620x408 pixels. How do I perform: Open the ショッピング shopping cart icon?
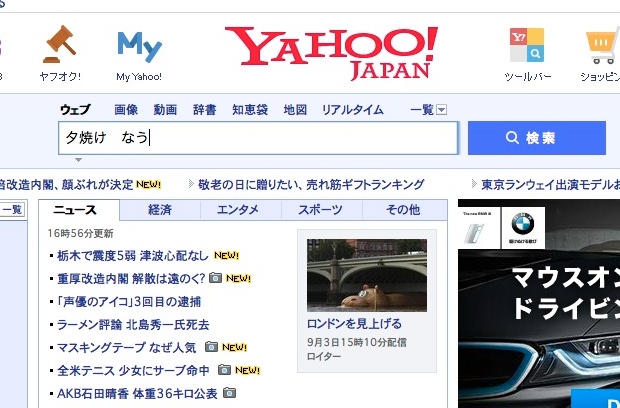(602, 47)
